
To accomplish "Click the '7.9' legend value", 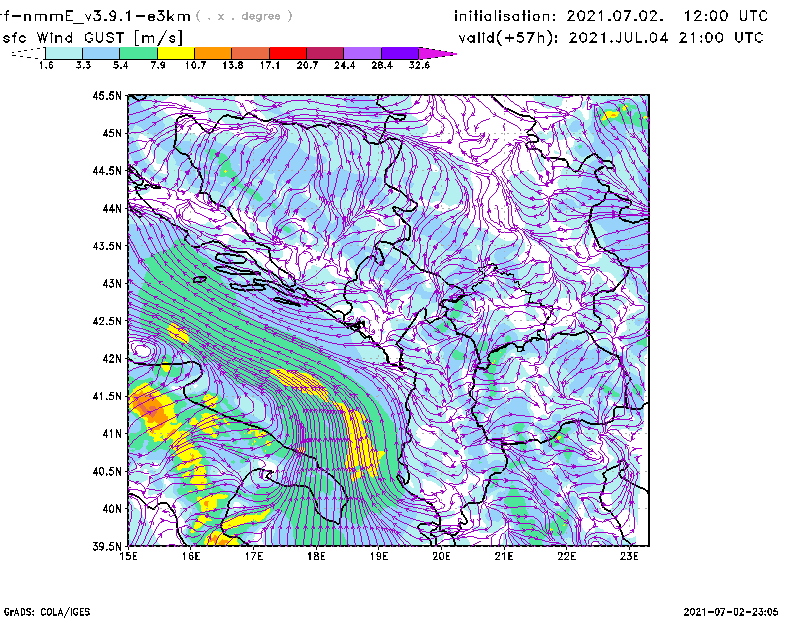I will (158, 65).
